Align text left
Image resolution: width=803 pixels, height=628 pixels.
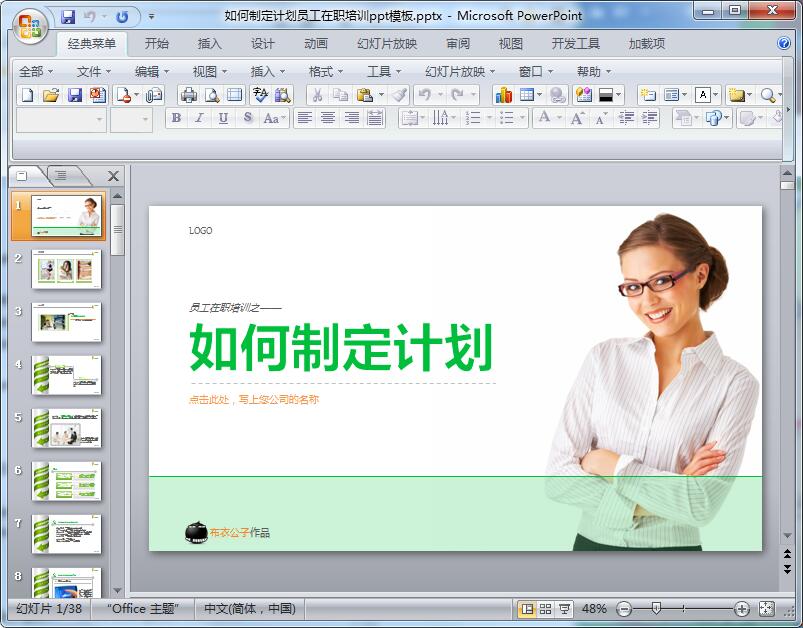305,118
